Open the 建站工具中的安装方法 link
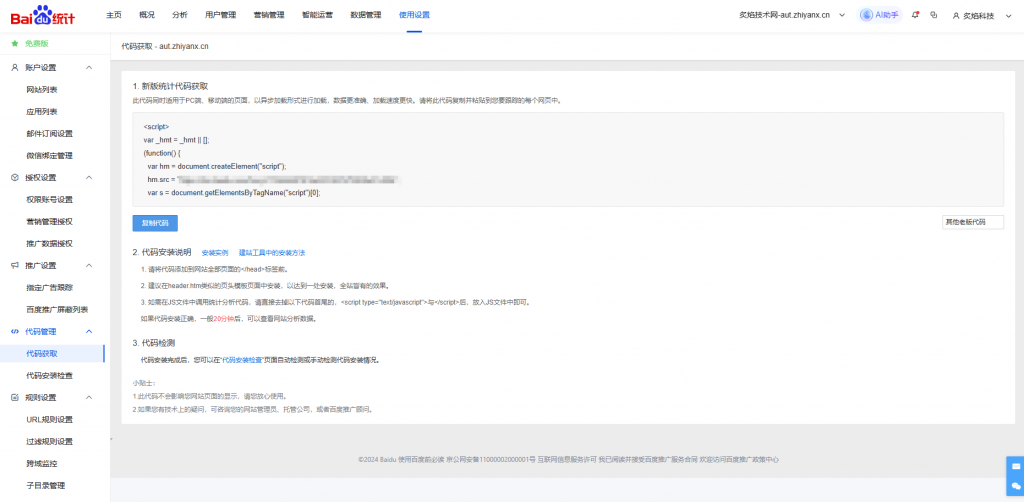The image size is (1024, 502). [x=272, y=253]
